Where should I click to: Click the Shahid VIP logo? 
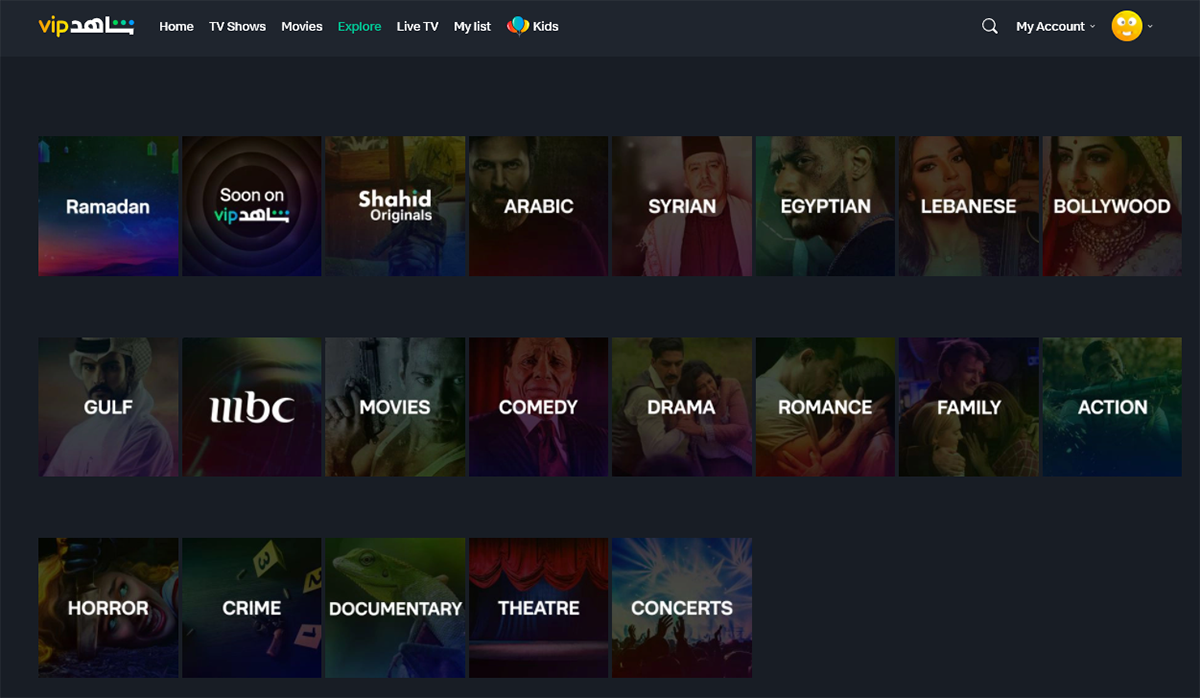[86, 25]
